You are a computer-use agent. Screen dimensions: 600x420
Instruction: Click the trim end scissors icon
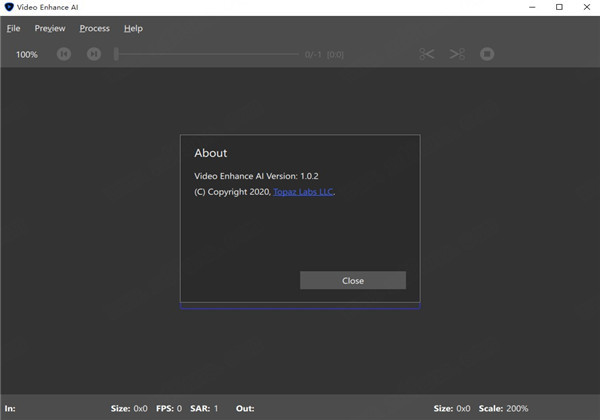(x=457, y=54)
